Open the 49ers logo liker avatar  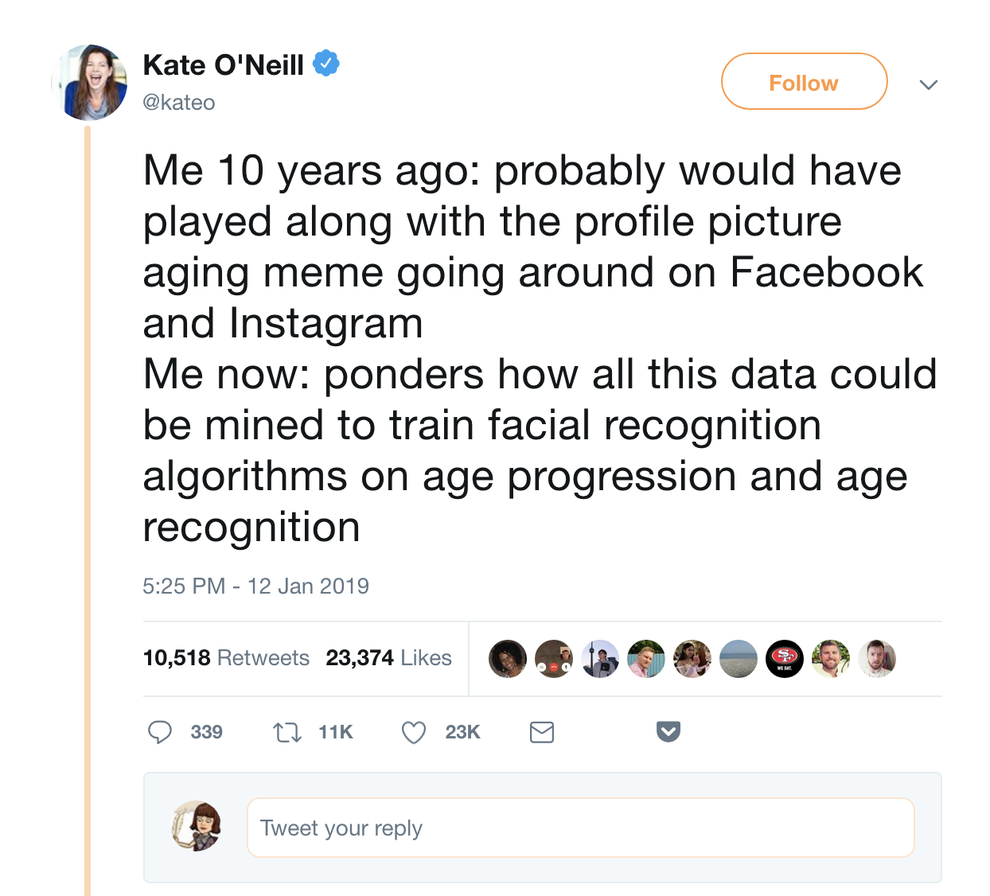coord(784,658)
